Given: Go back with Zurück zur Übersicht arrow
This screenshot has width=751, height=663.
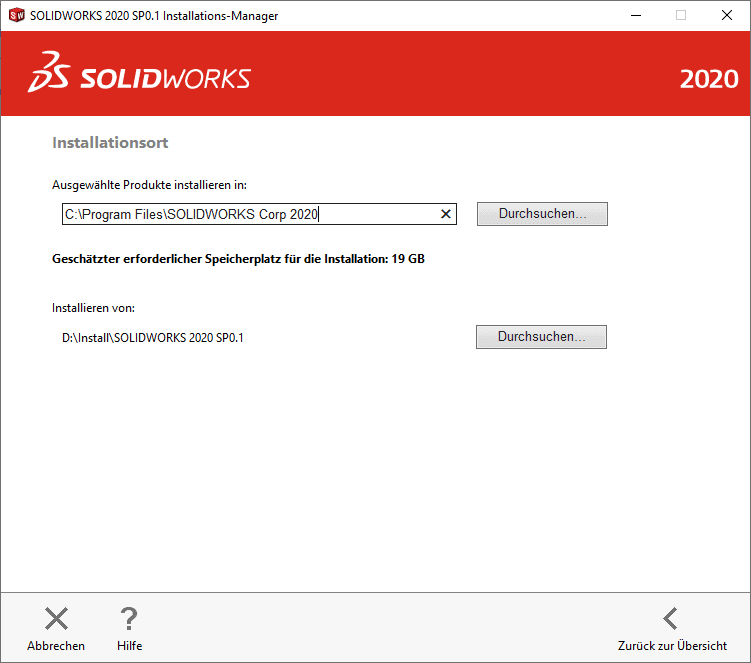Looking at the screenshot, I should (671, 618).
